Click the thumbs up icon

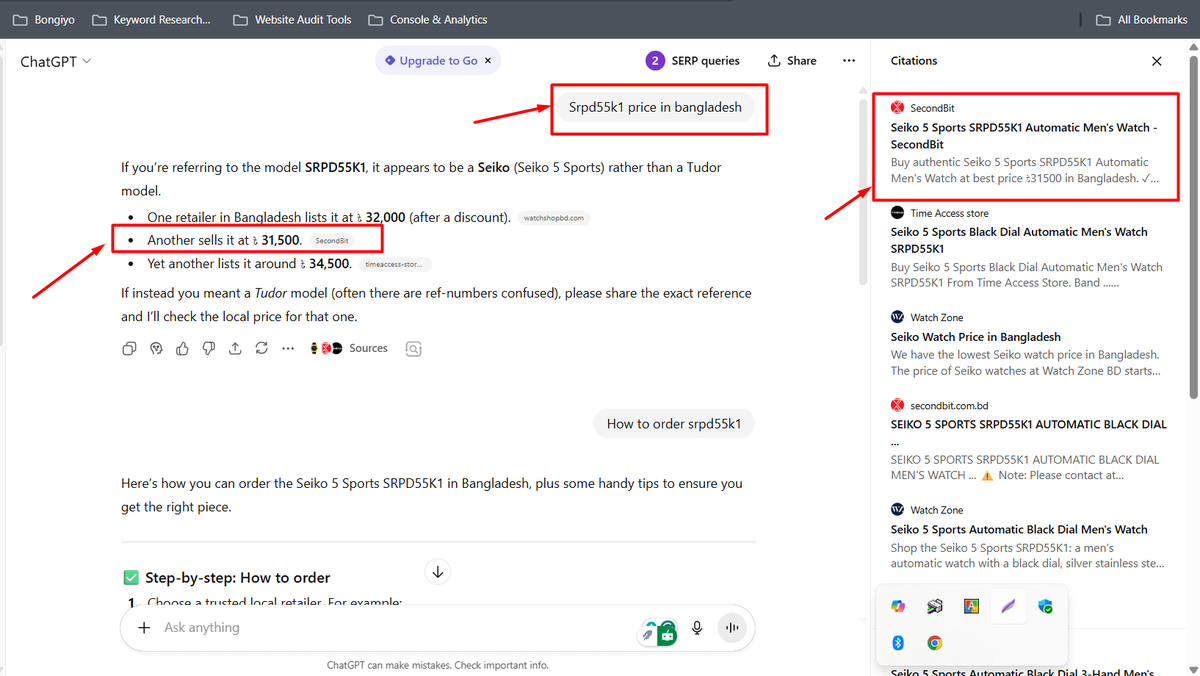point(182,349)
